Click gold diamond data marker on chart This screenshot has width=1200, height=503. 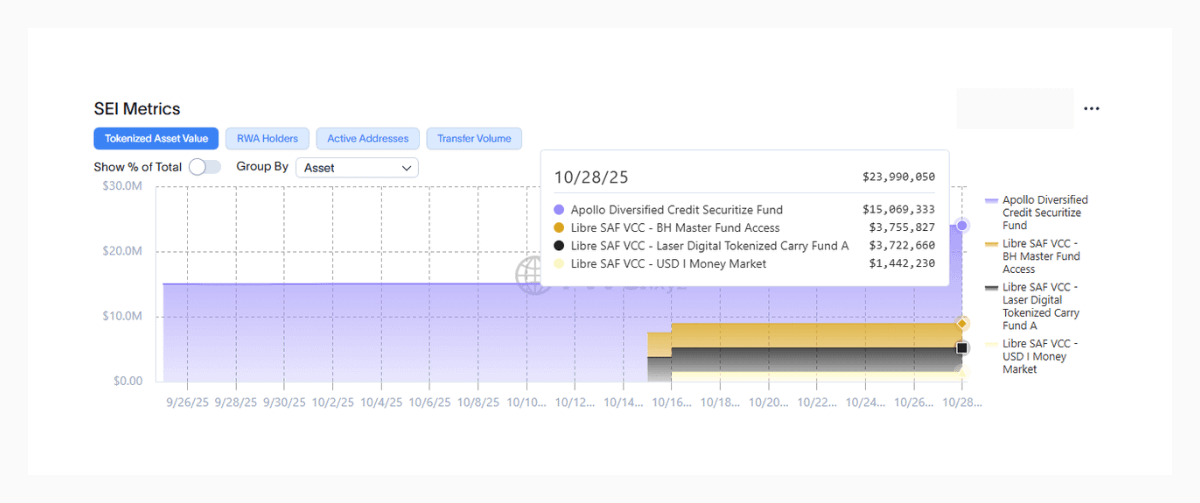[x=962, y=323]
